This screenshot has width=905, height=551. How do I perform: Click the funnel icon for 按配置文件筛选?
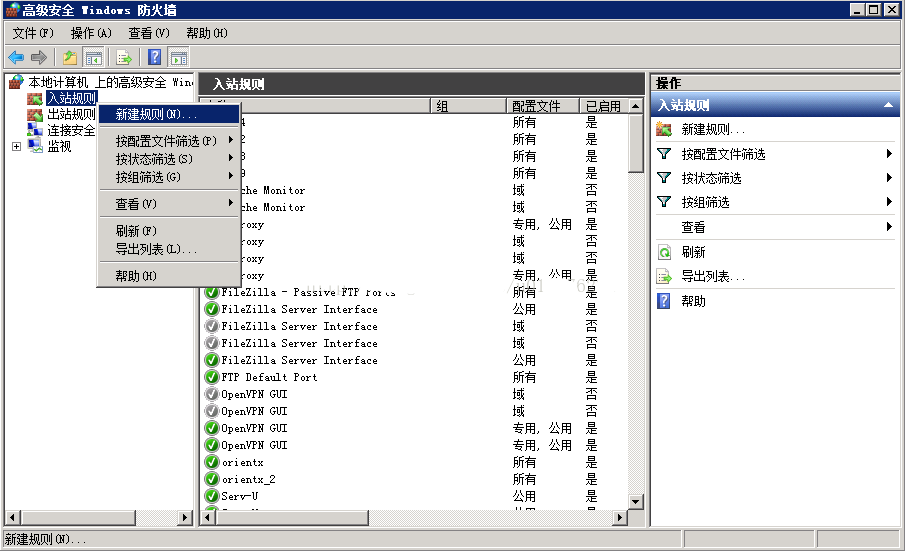pyautogui.click(x=664, y=153)
